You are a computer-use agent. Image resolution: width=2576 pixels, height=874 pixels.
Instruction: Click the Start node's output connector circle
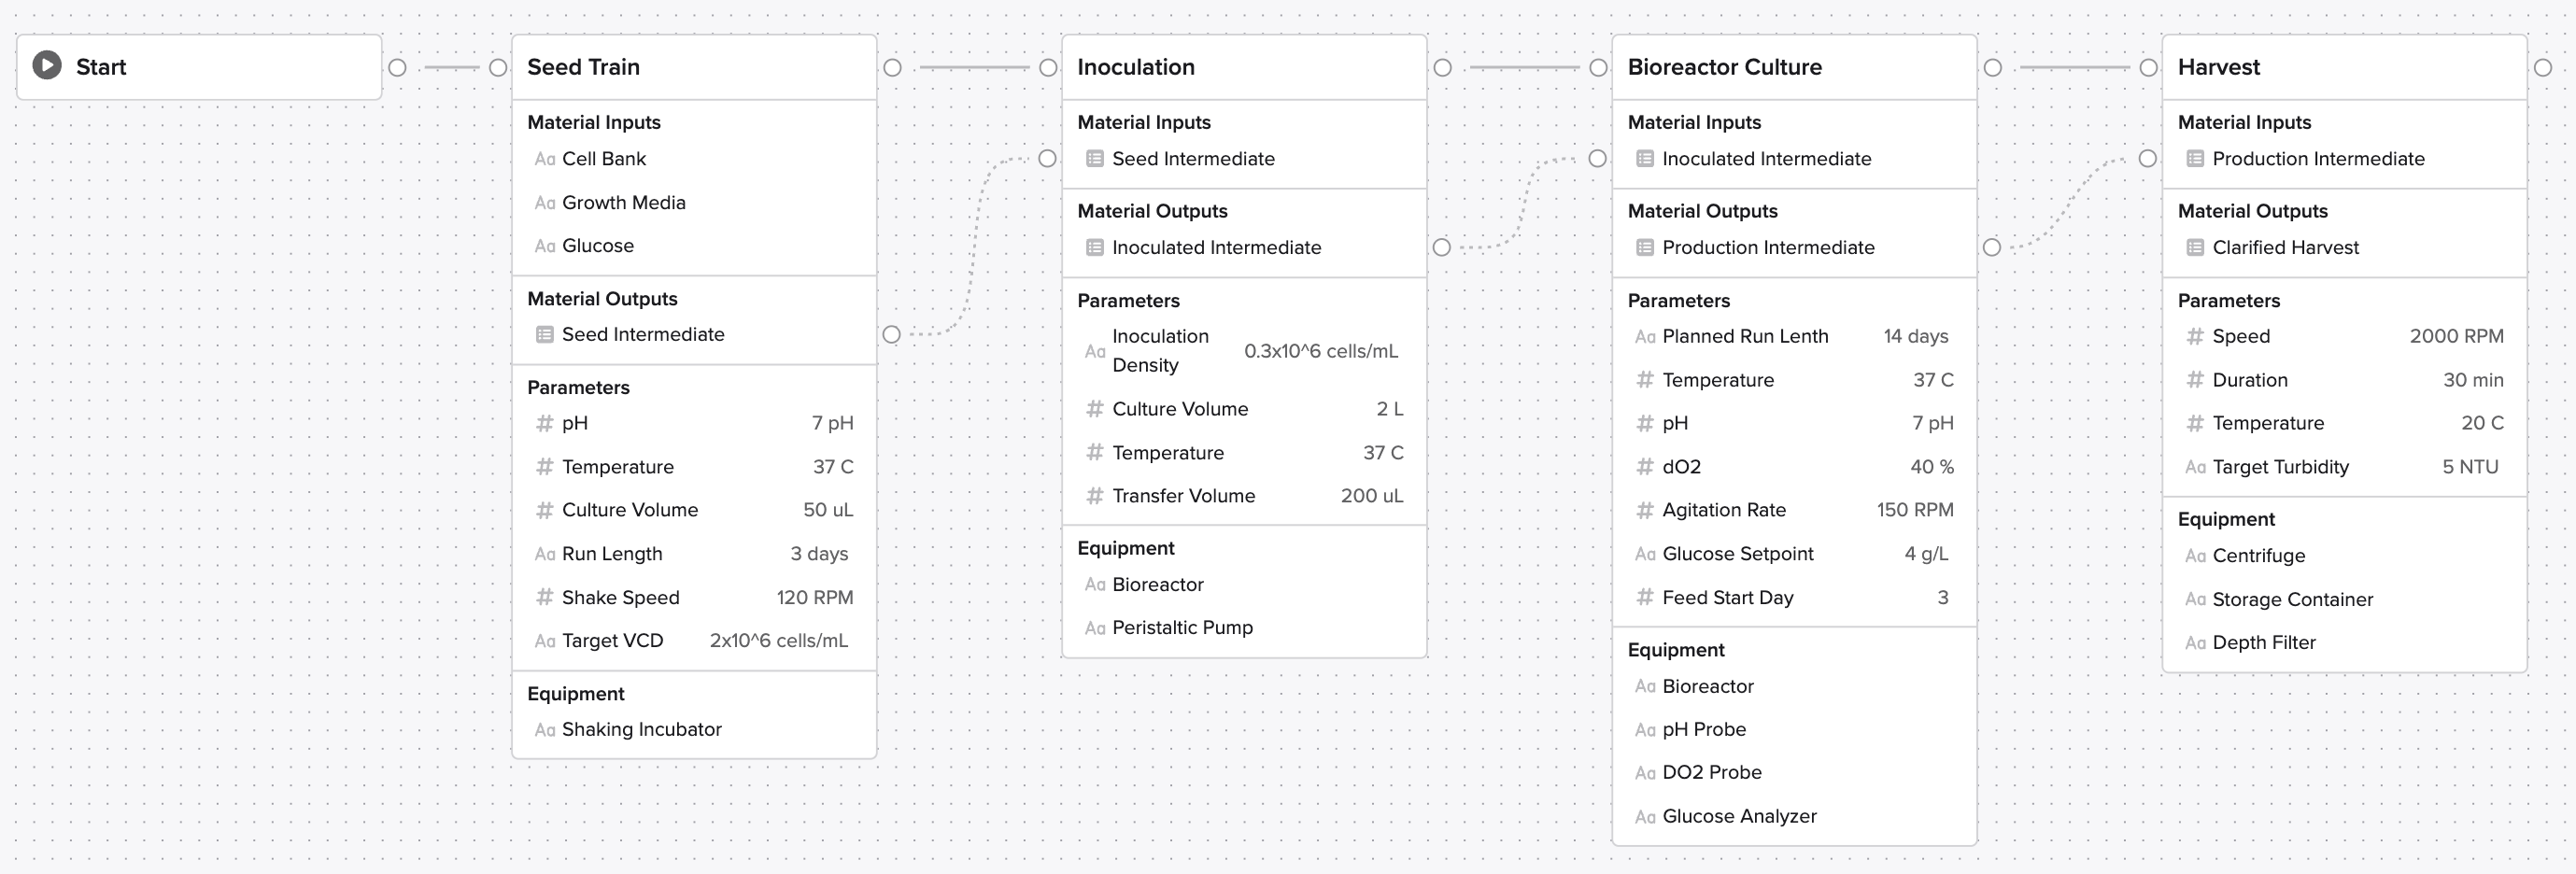pos(397,68)
